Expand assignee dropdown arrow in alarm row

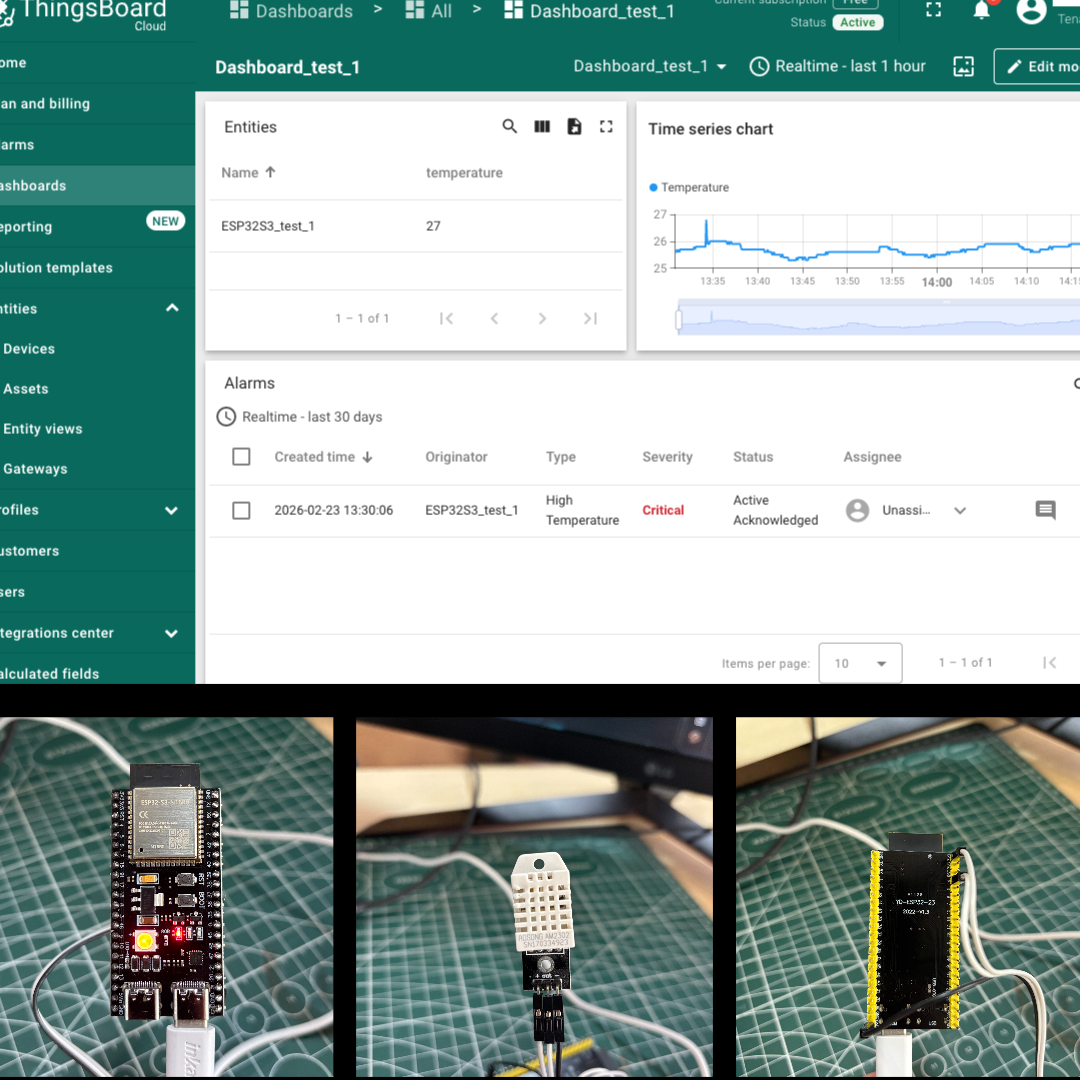click(x=960, y=510)
